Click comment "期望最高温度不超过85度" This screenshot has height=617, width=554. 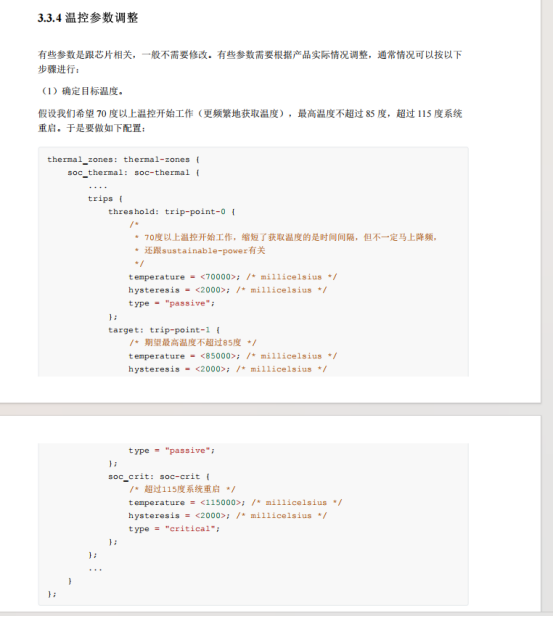(x=193, y=343)
